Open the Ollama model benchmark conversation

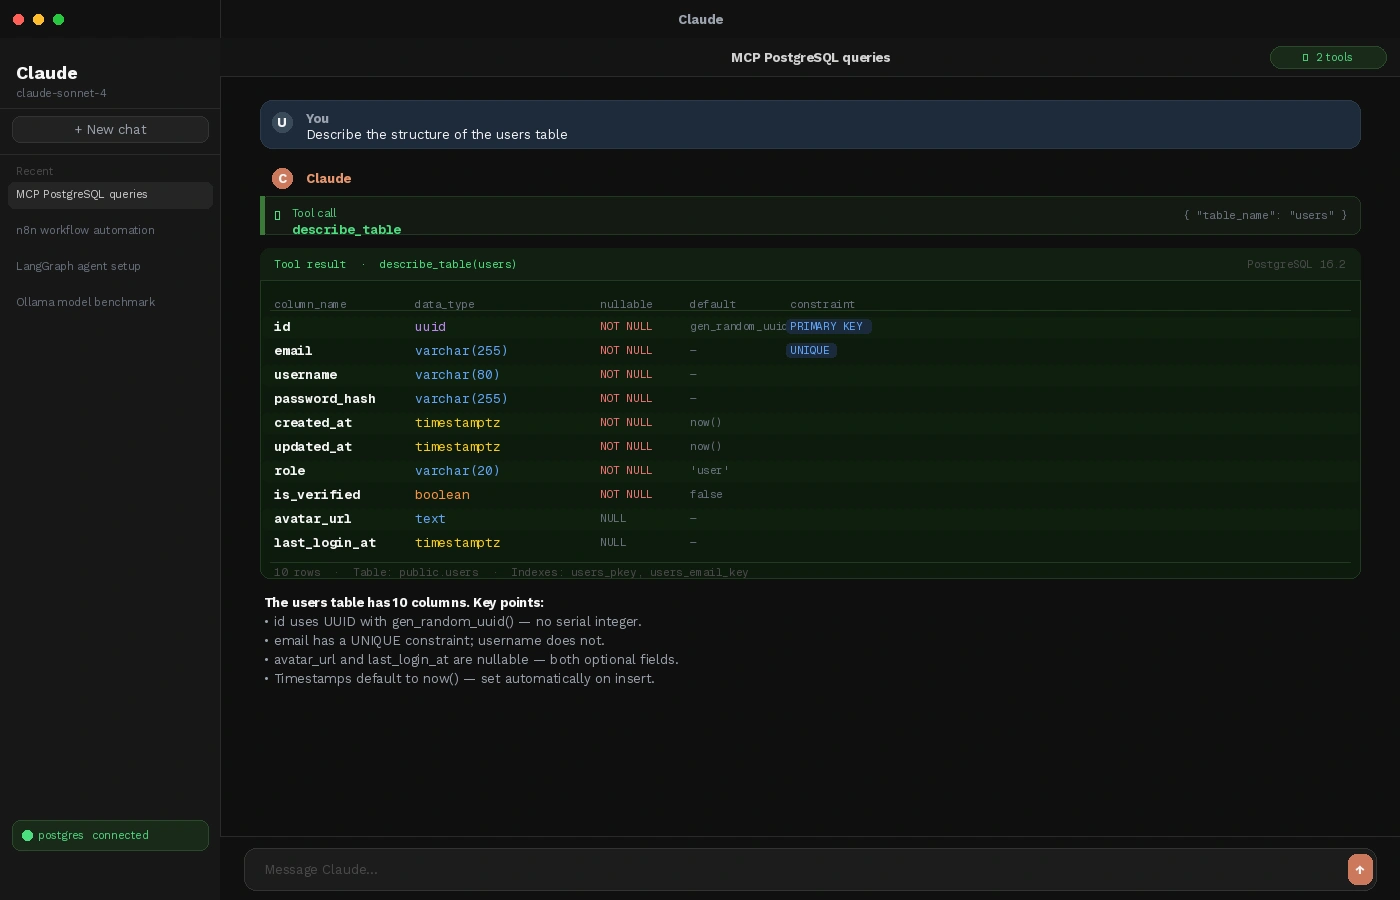85,302
